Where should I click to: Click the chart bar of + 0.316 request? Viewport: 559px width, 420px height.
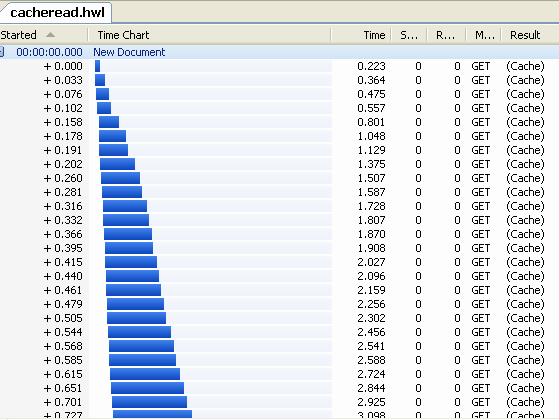tap(125, 206)
